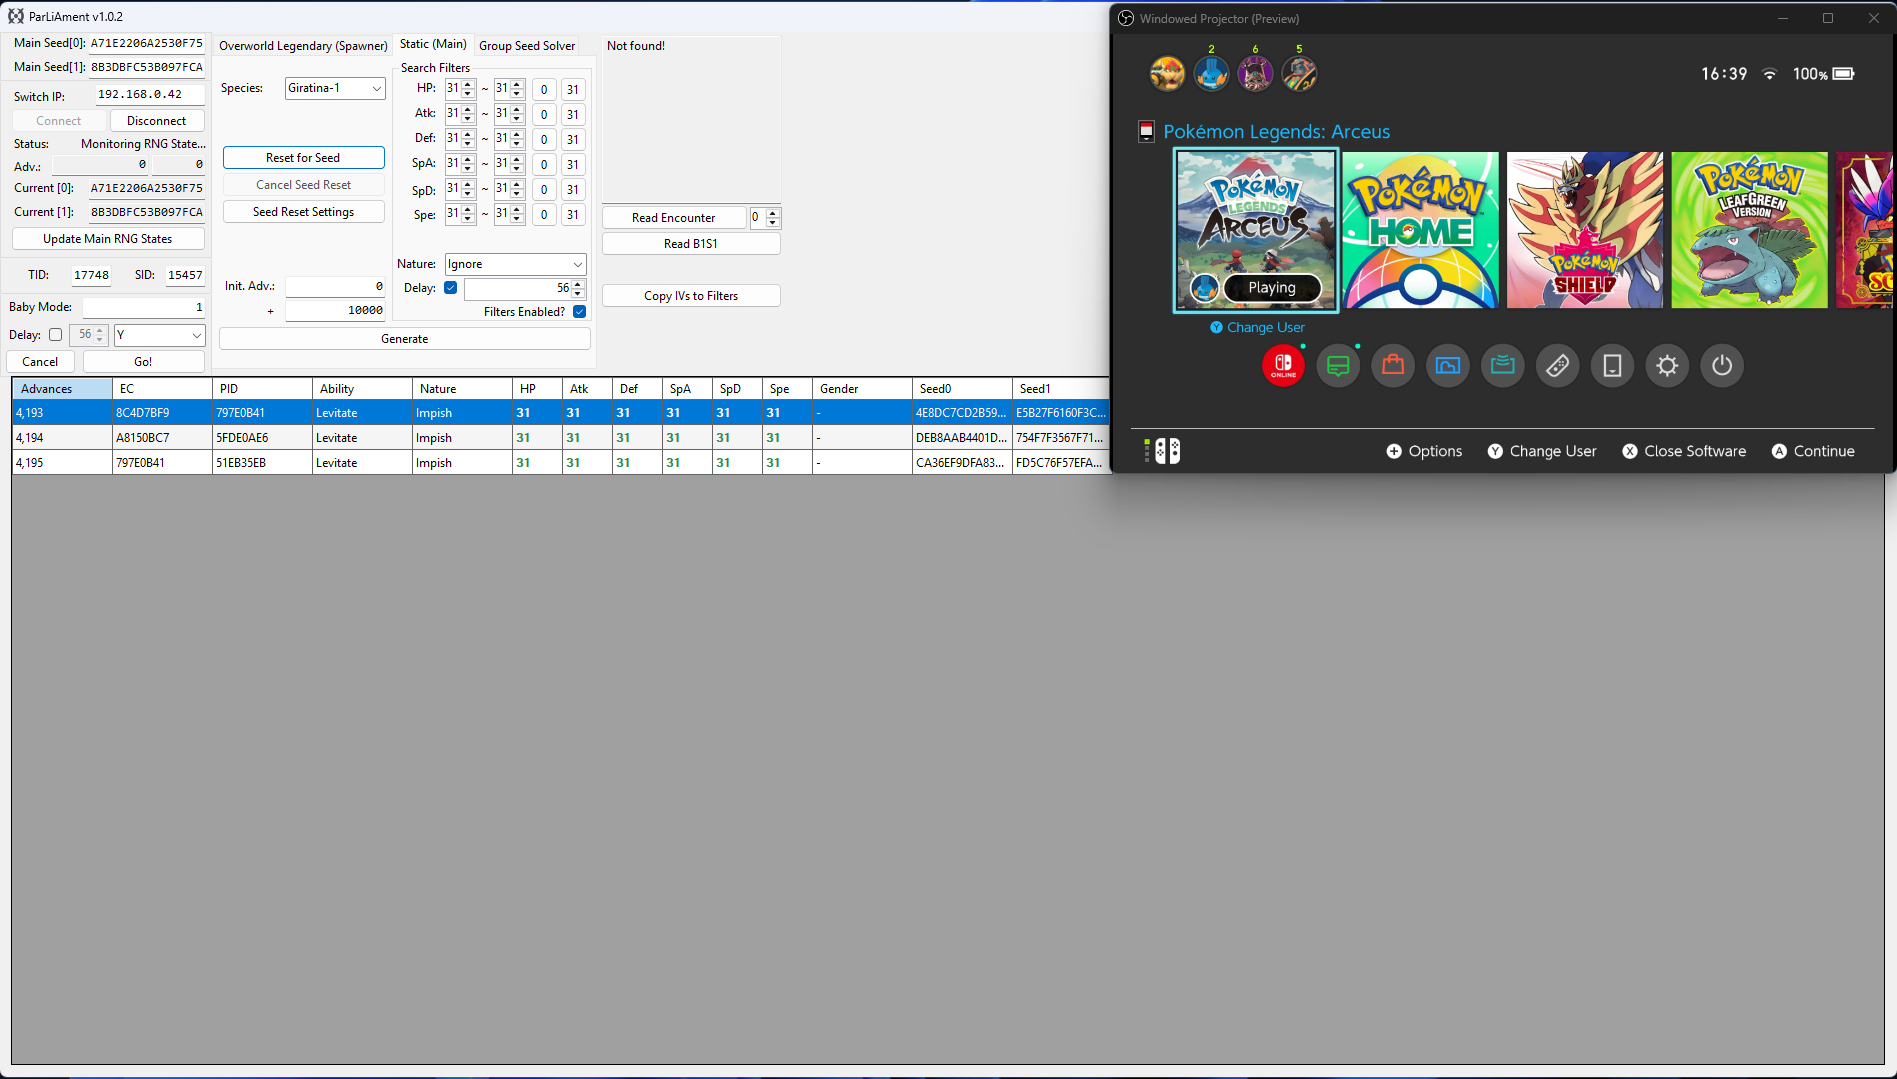Toggle the search Delay checkbox beside 56
The image size is (1897, 1079).
click(451, 288)
